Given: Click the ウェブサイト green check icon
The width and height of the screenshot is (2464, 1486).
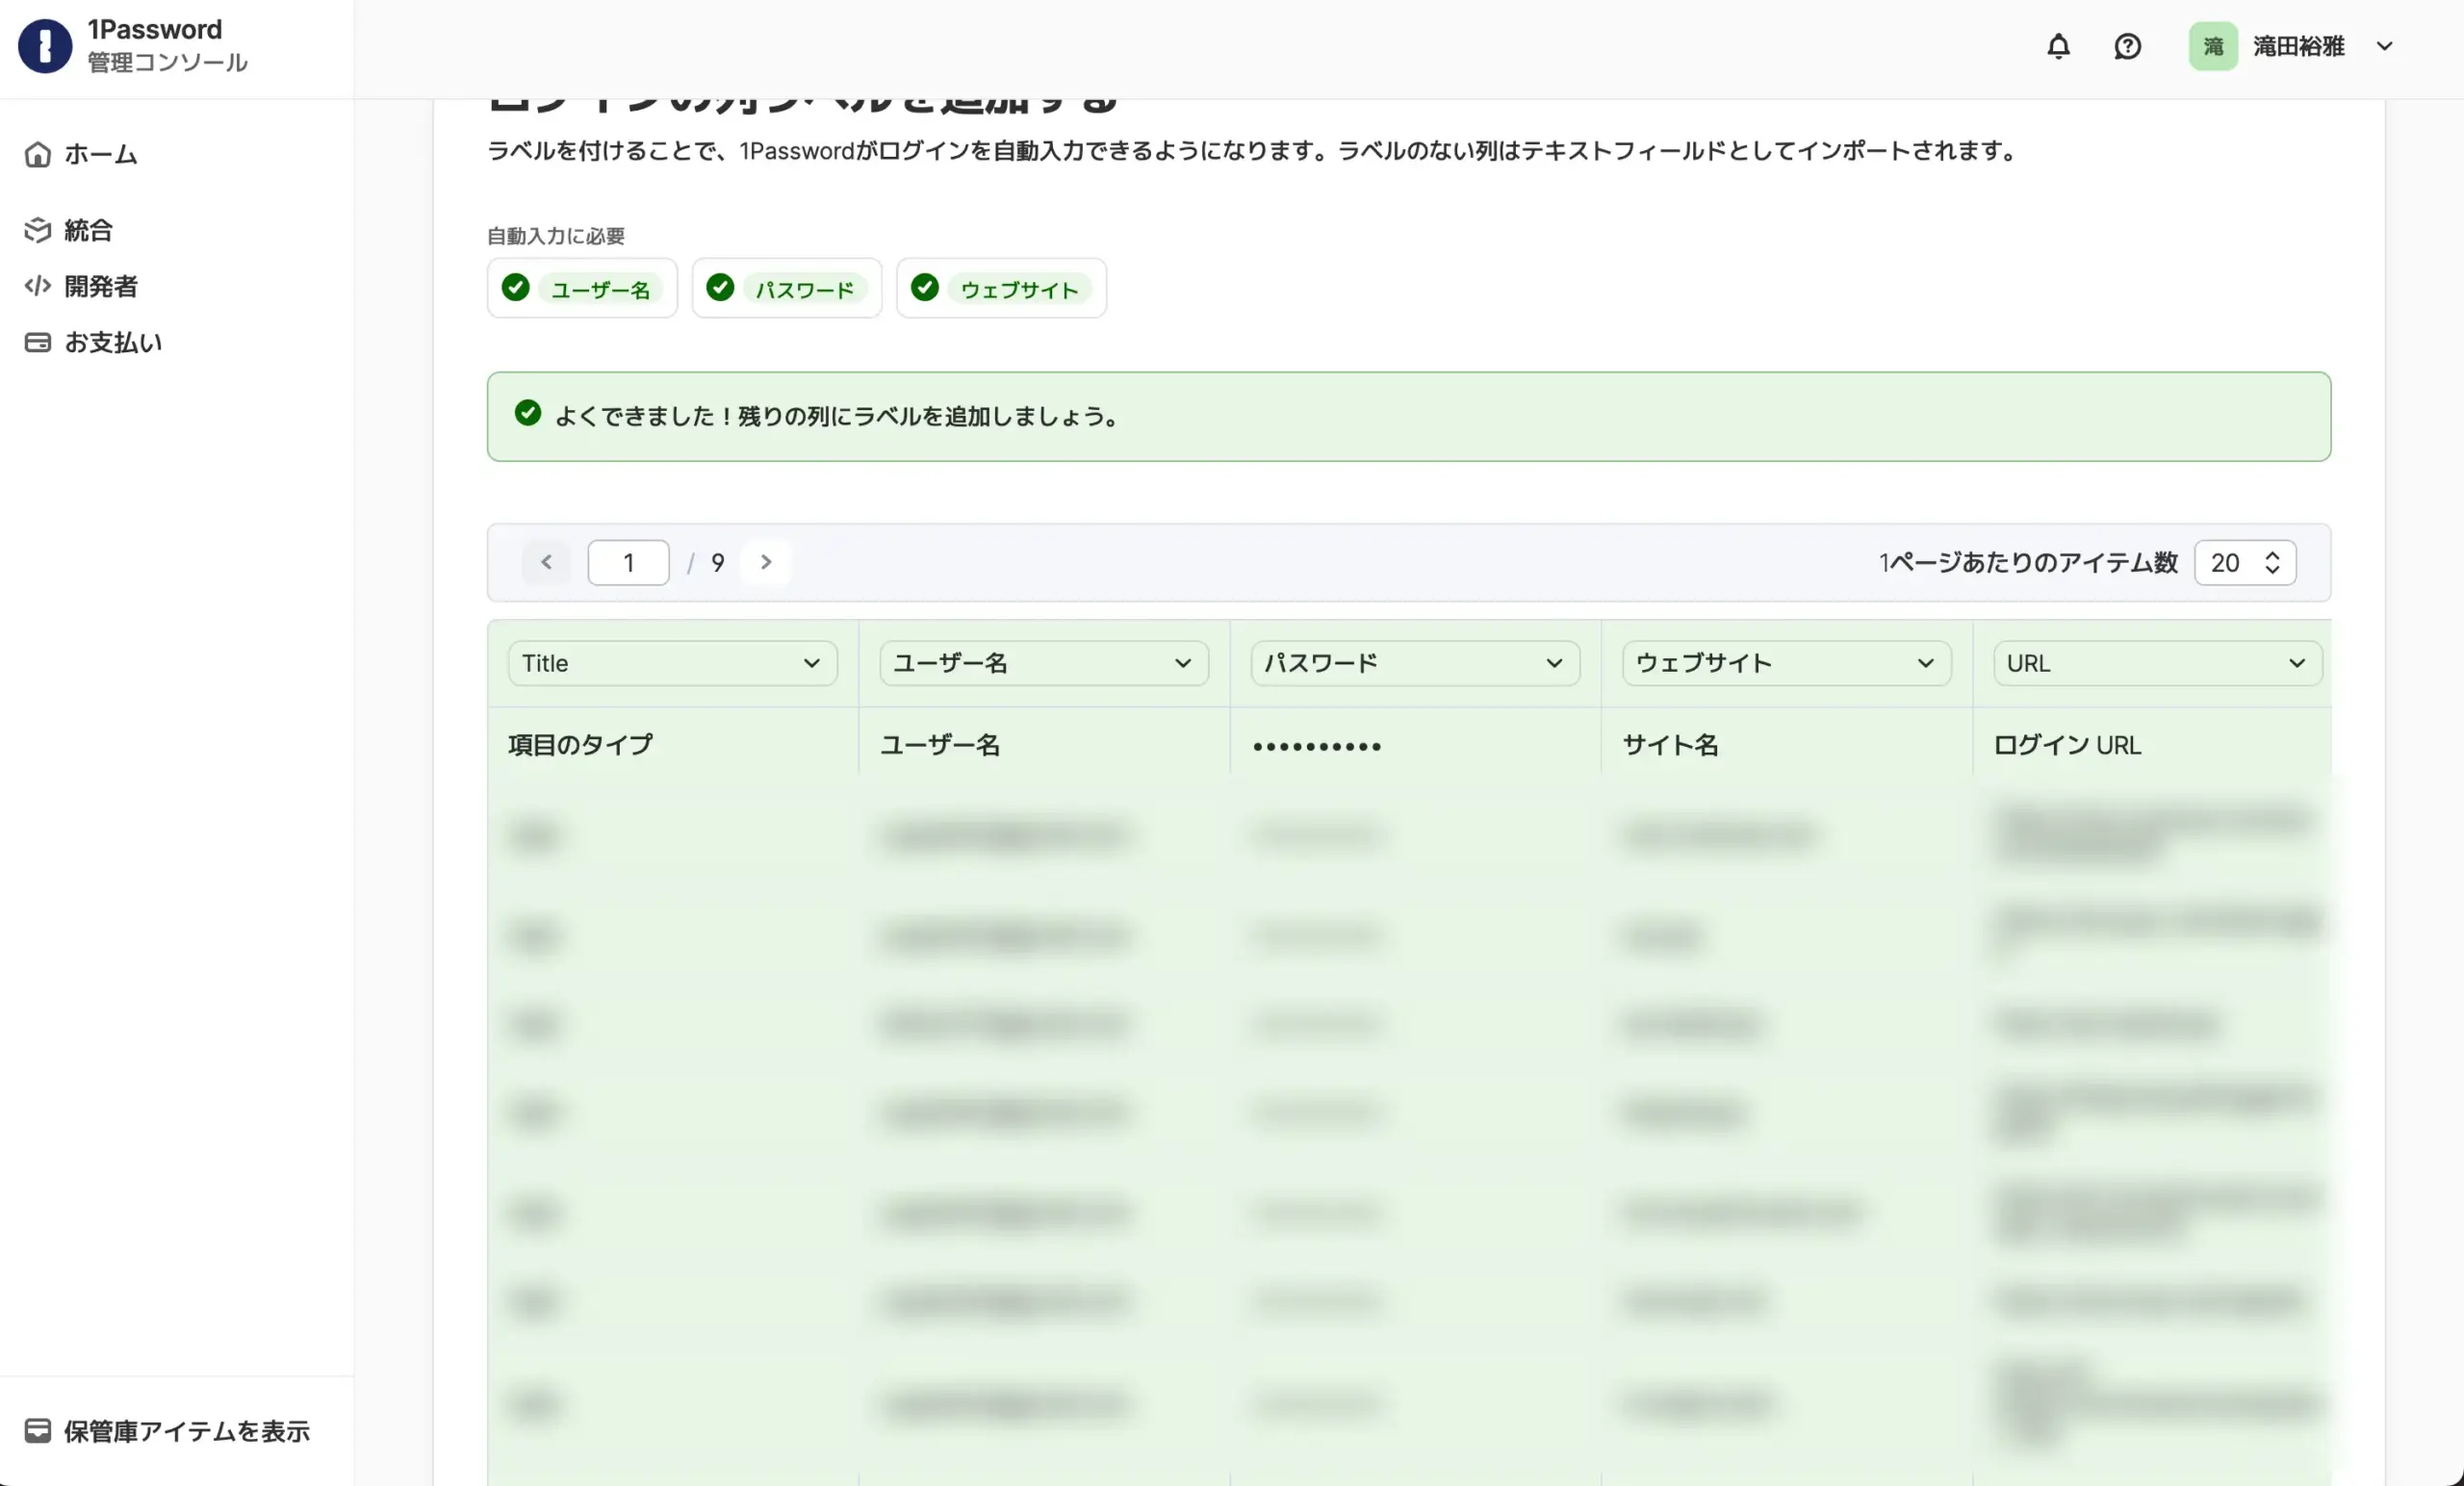Looking at the screenshot, I should [925, 288].
